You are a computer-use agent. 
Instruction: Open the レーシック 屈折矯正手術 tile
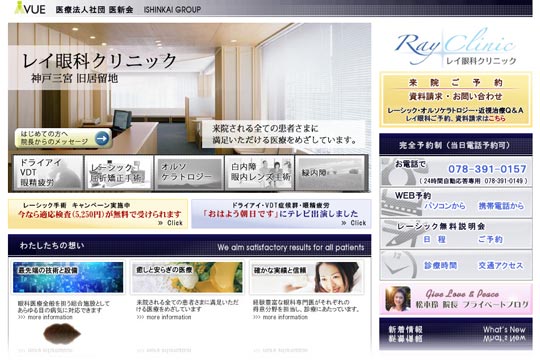tap(119, 172)
